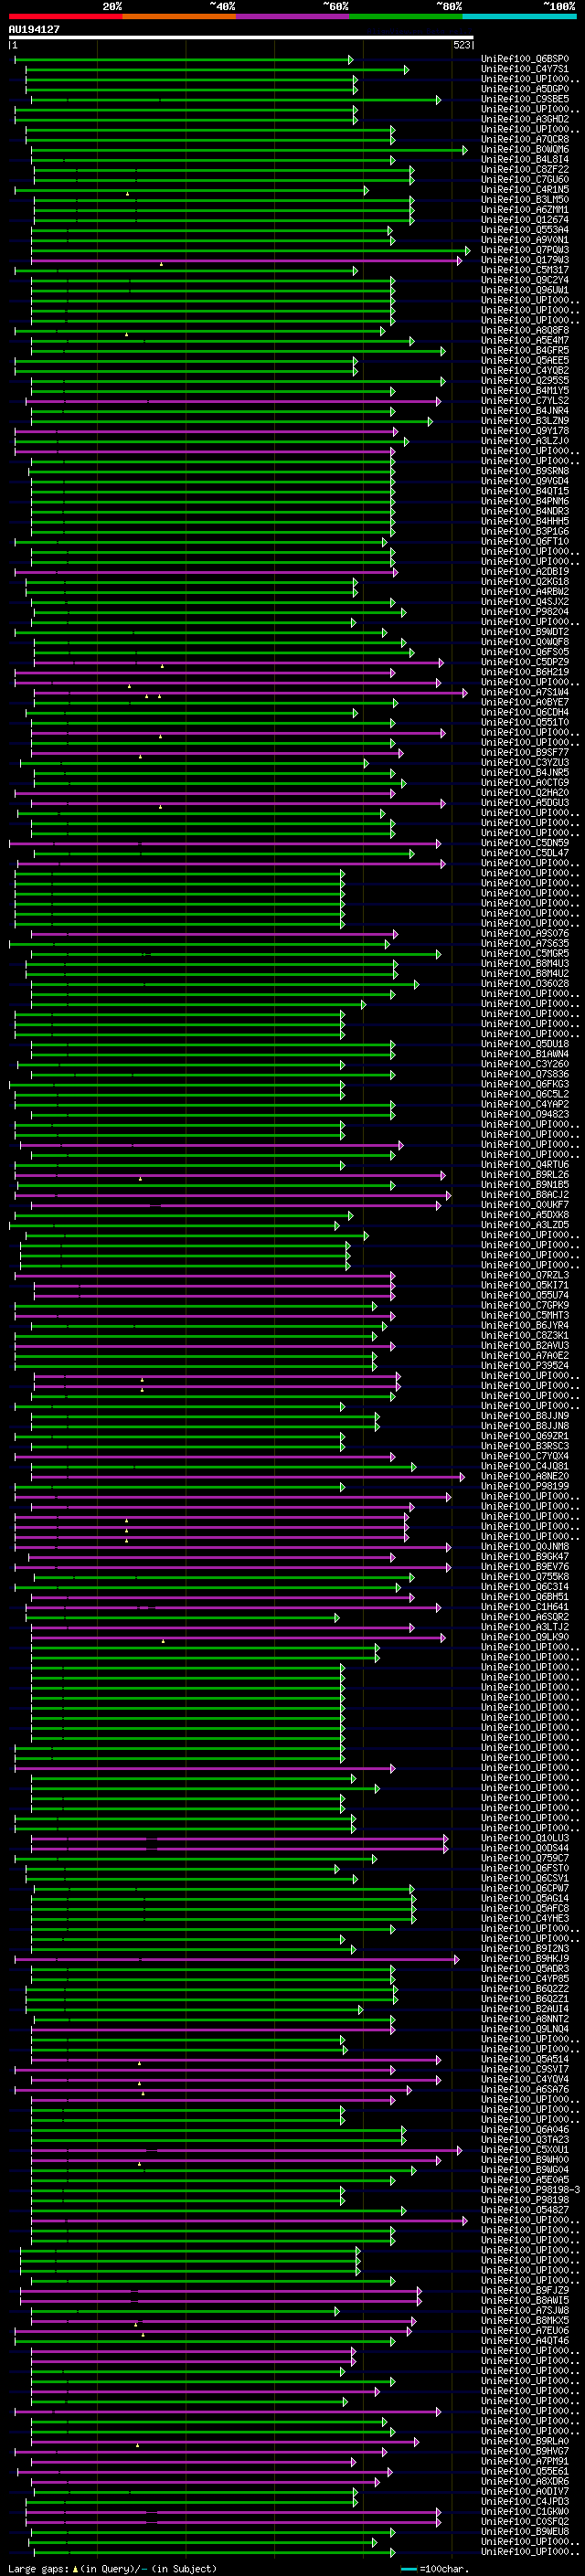This screenshot has width=585, height=2576.
Task: Select hit label UniRef100_Q0WQF8
Action: [x=525, y=642]
